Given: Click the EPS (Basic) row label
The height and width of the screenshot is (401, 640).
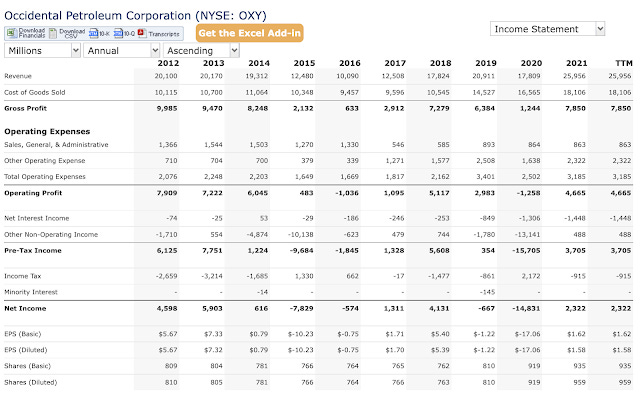Looking at the screenshot, I should coord(23,334).
